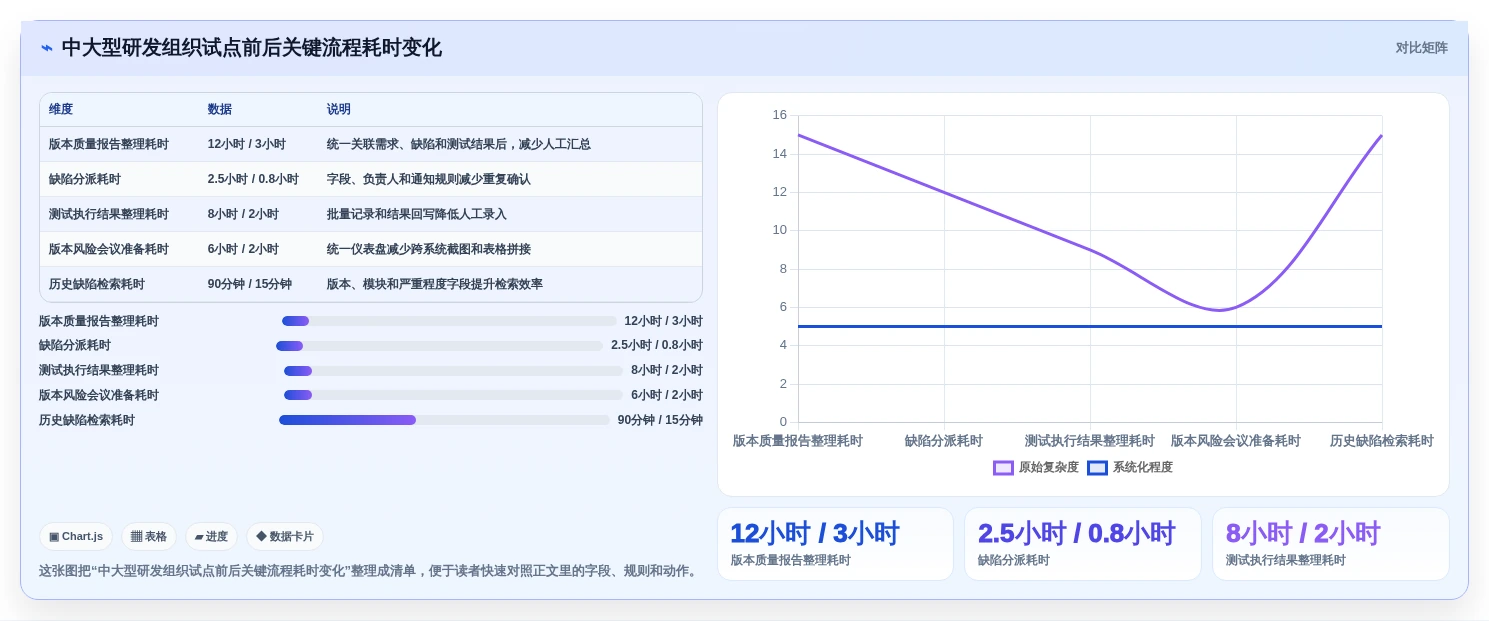Click description 统一仪表盘减少跨系统截图和表格拼接
Image resolution: width=1489 pixels, height=621 pixels.
(429, 249)
